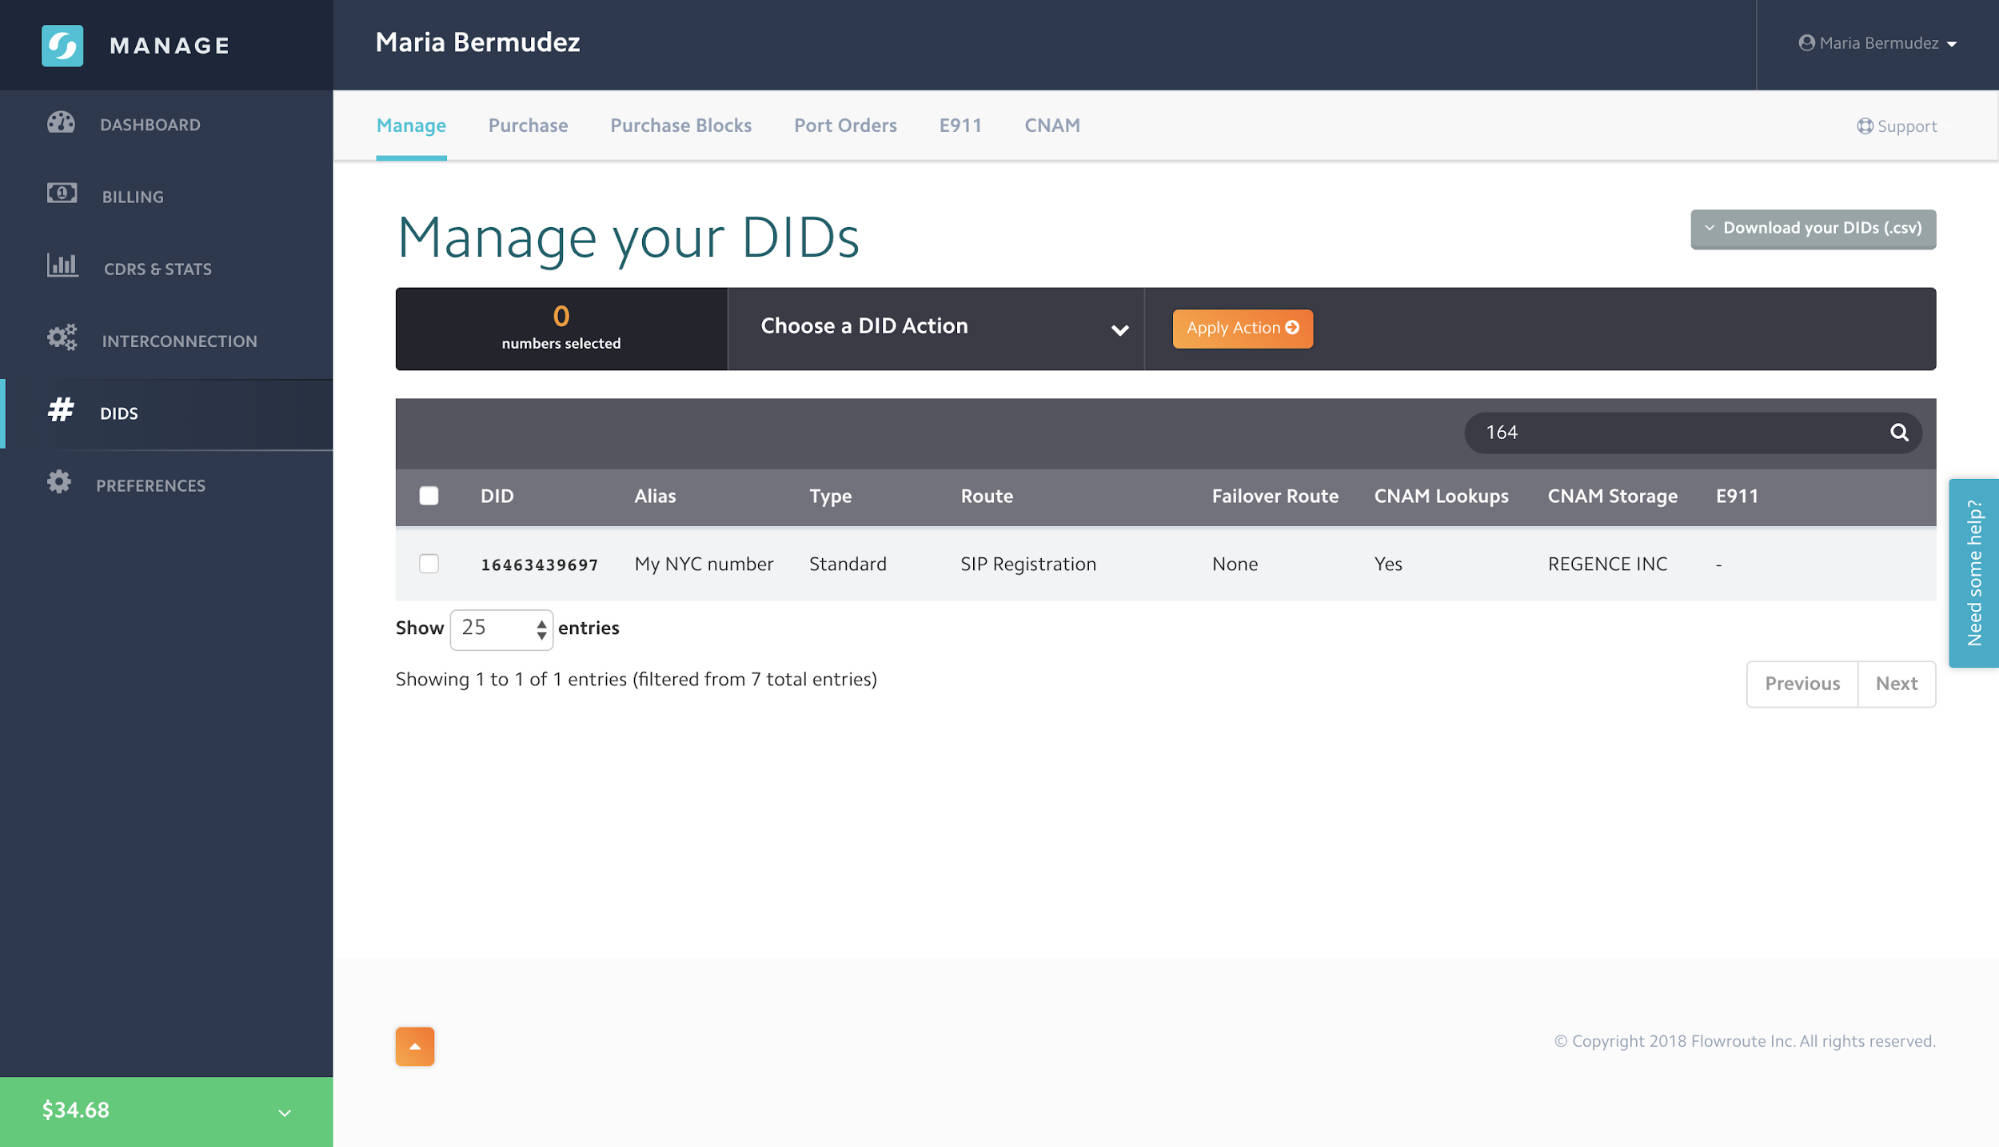The height and width of the screenshot is (1147, 1999).
Task: Expand the Maria Bermudez account menu
Action: point(1877,43)
